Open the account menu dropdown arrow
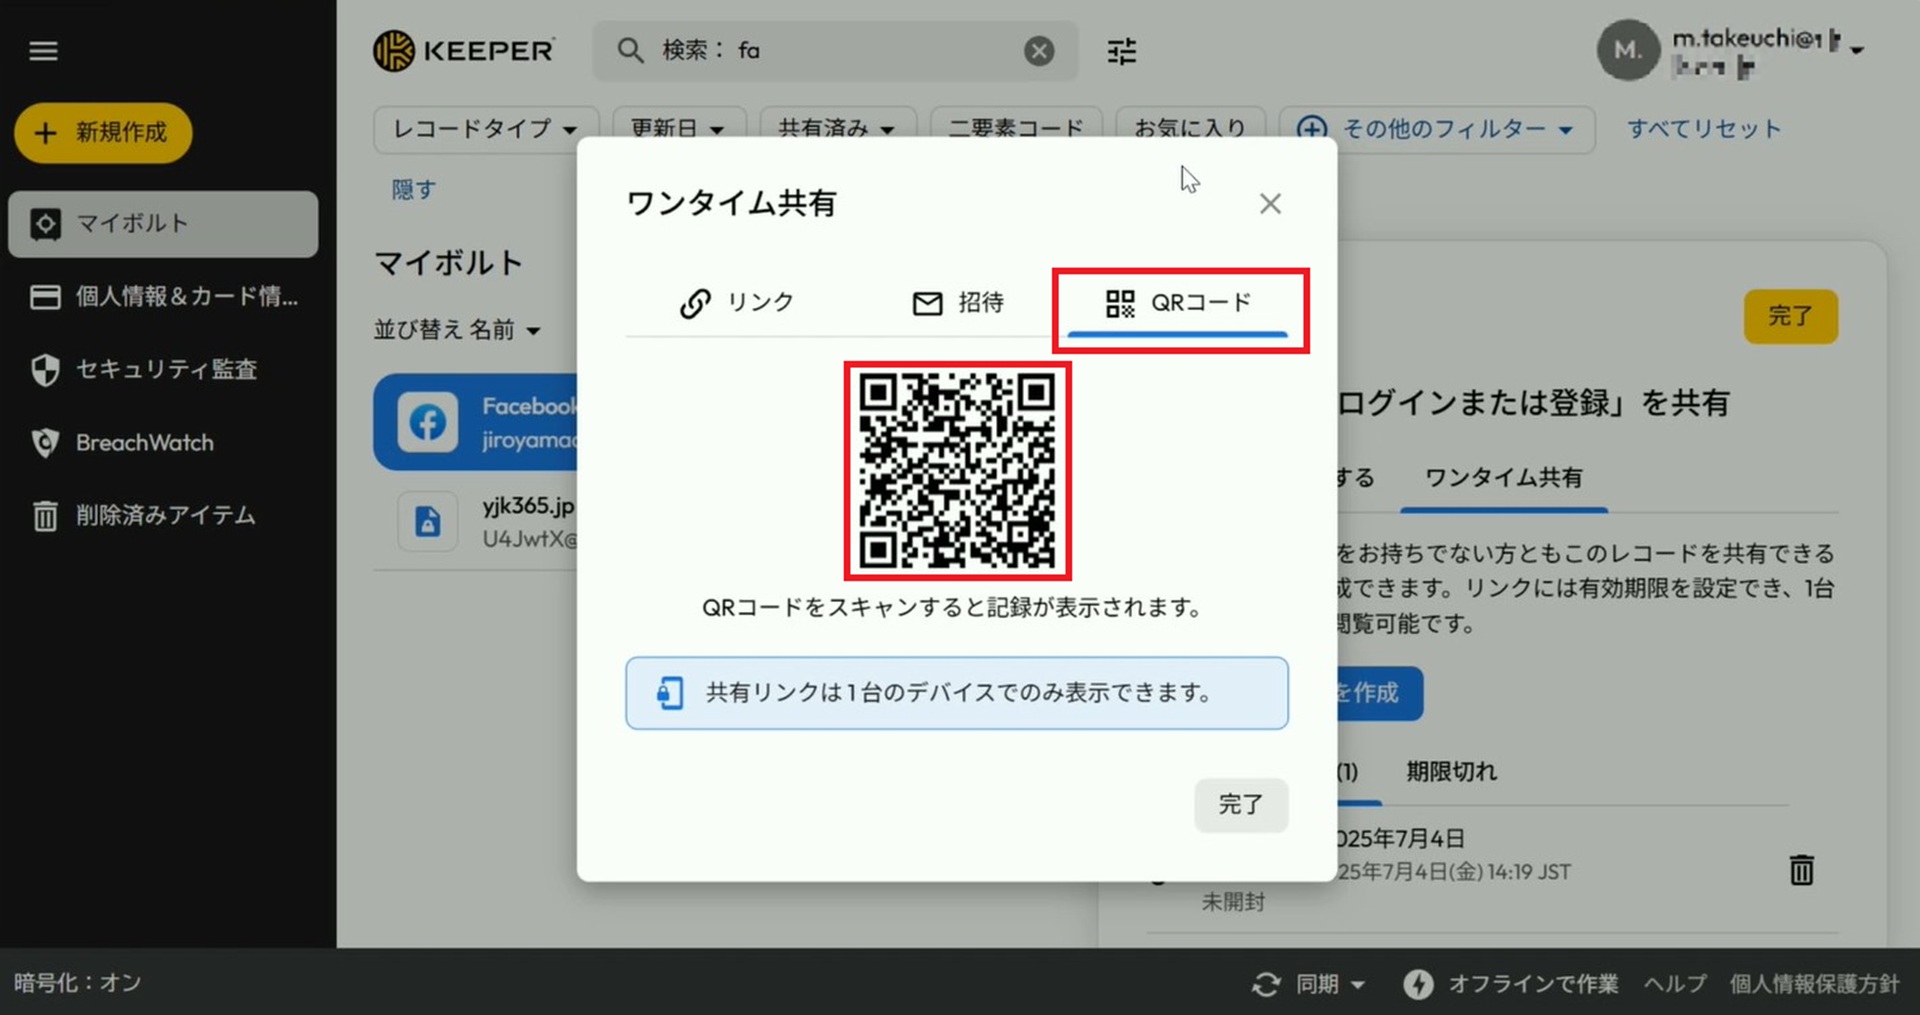 tap(1857, 50)
